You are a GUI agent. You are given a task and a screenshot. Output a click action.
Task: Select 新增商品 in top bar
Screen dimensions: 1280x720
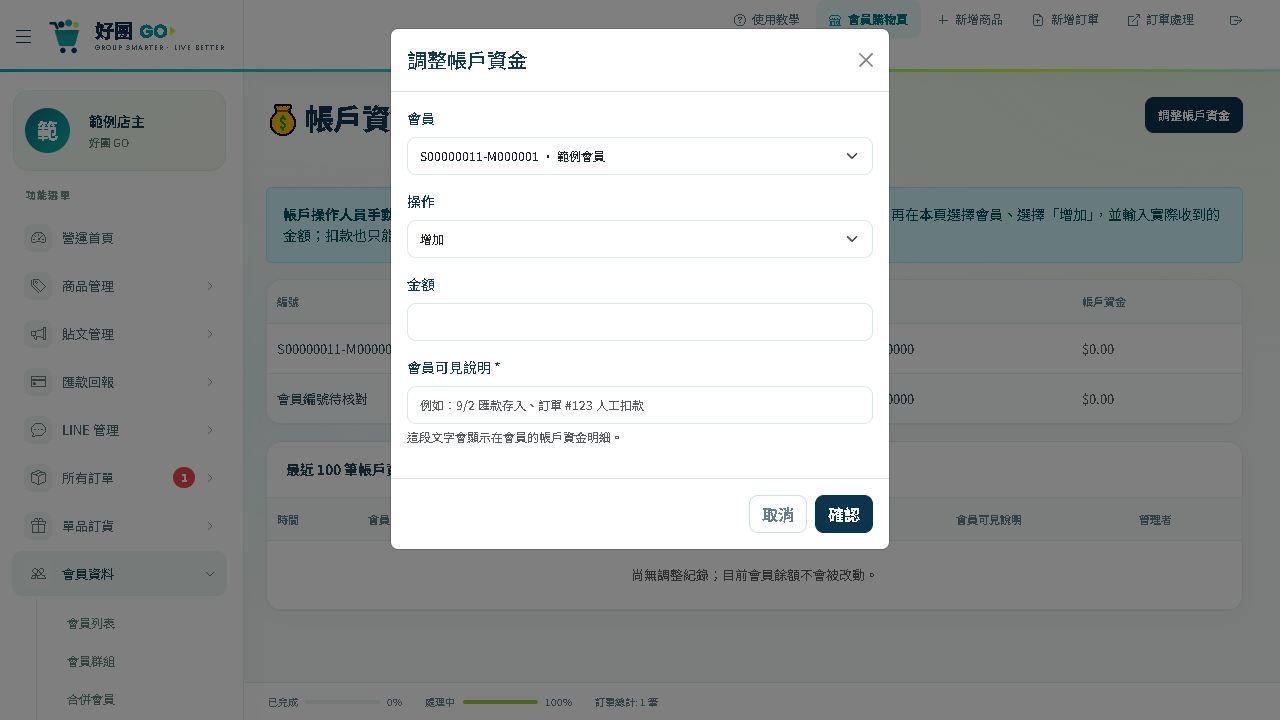coord(970,20)
